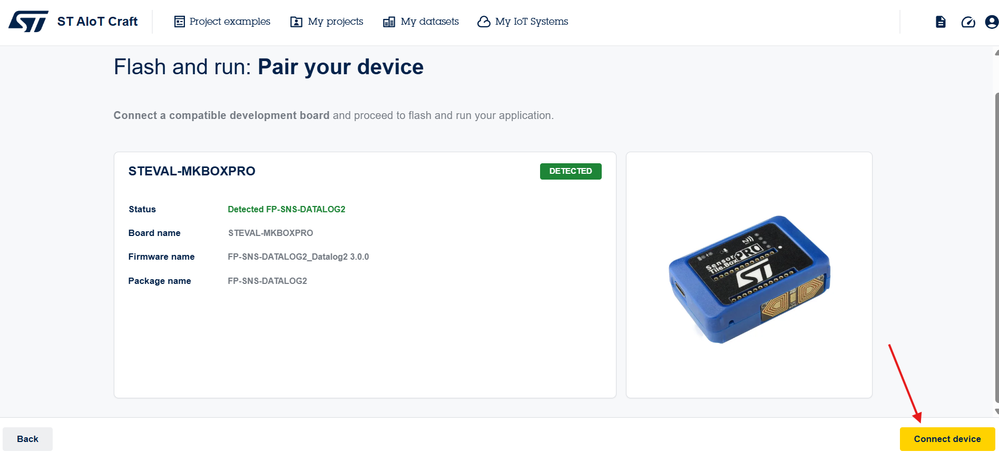Viewport: 999px width, 453px height.
Task: Click firmware value 'FP-SNS-DATALOG2_Datalog2 3.0.0'
Action: pos(298,257)
